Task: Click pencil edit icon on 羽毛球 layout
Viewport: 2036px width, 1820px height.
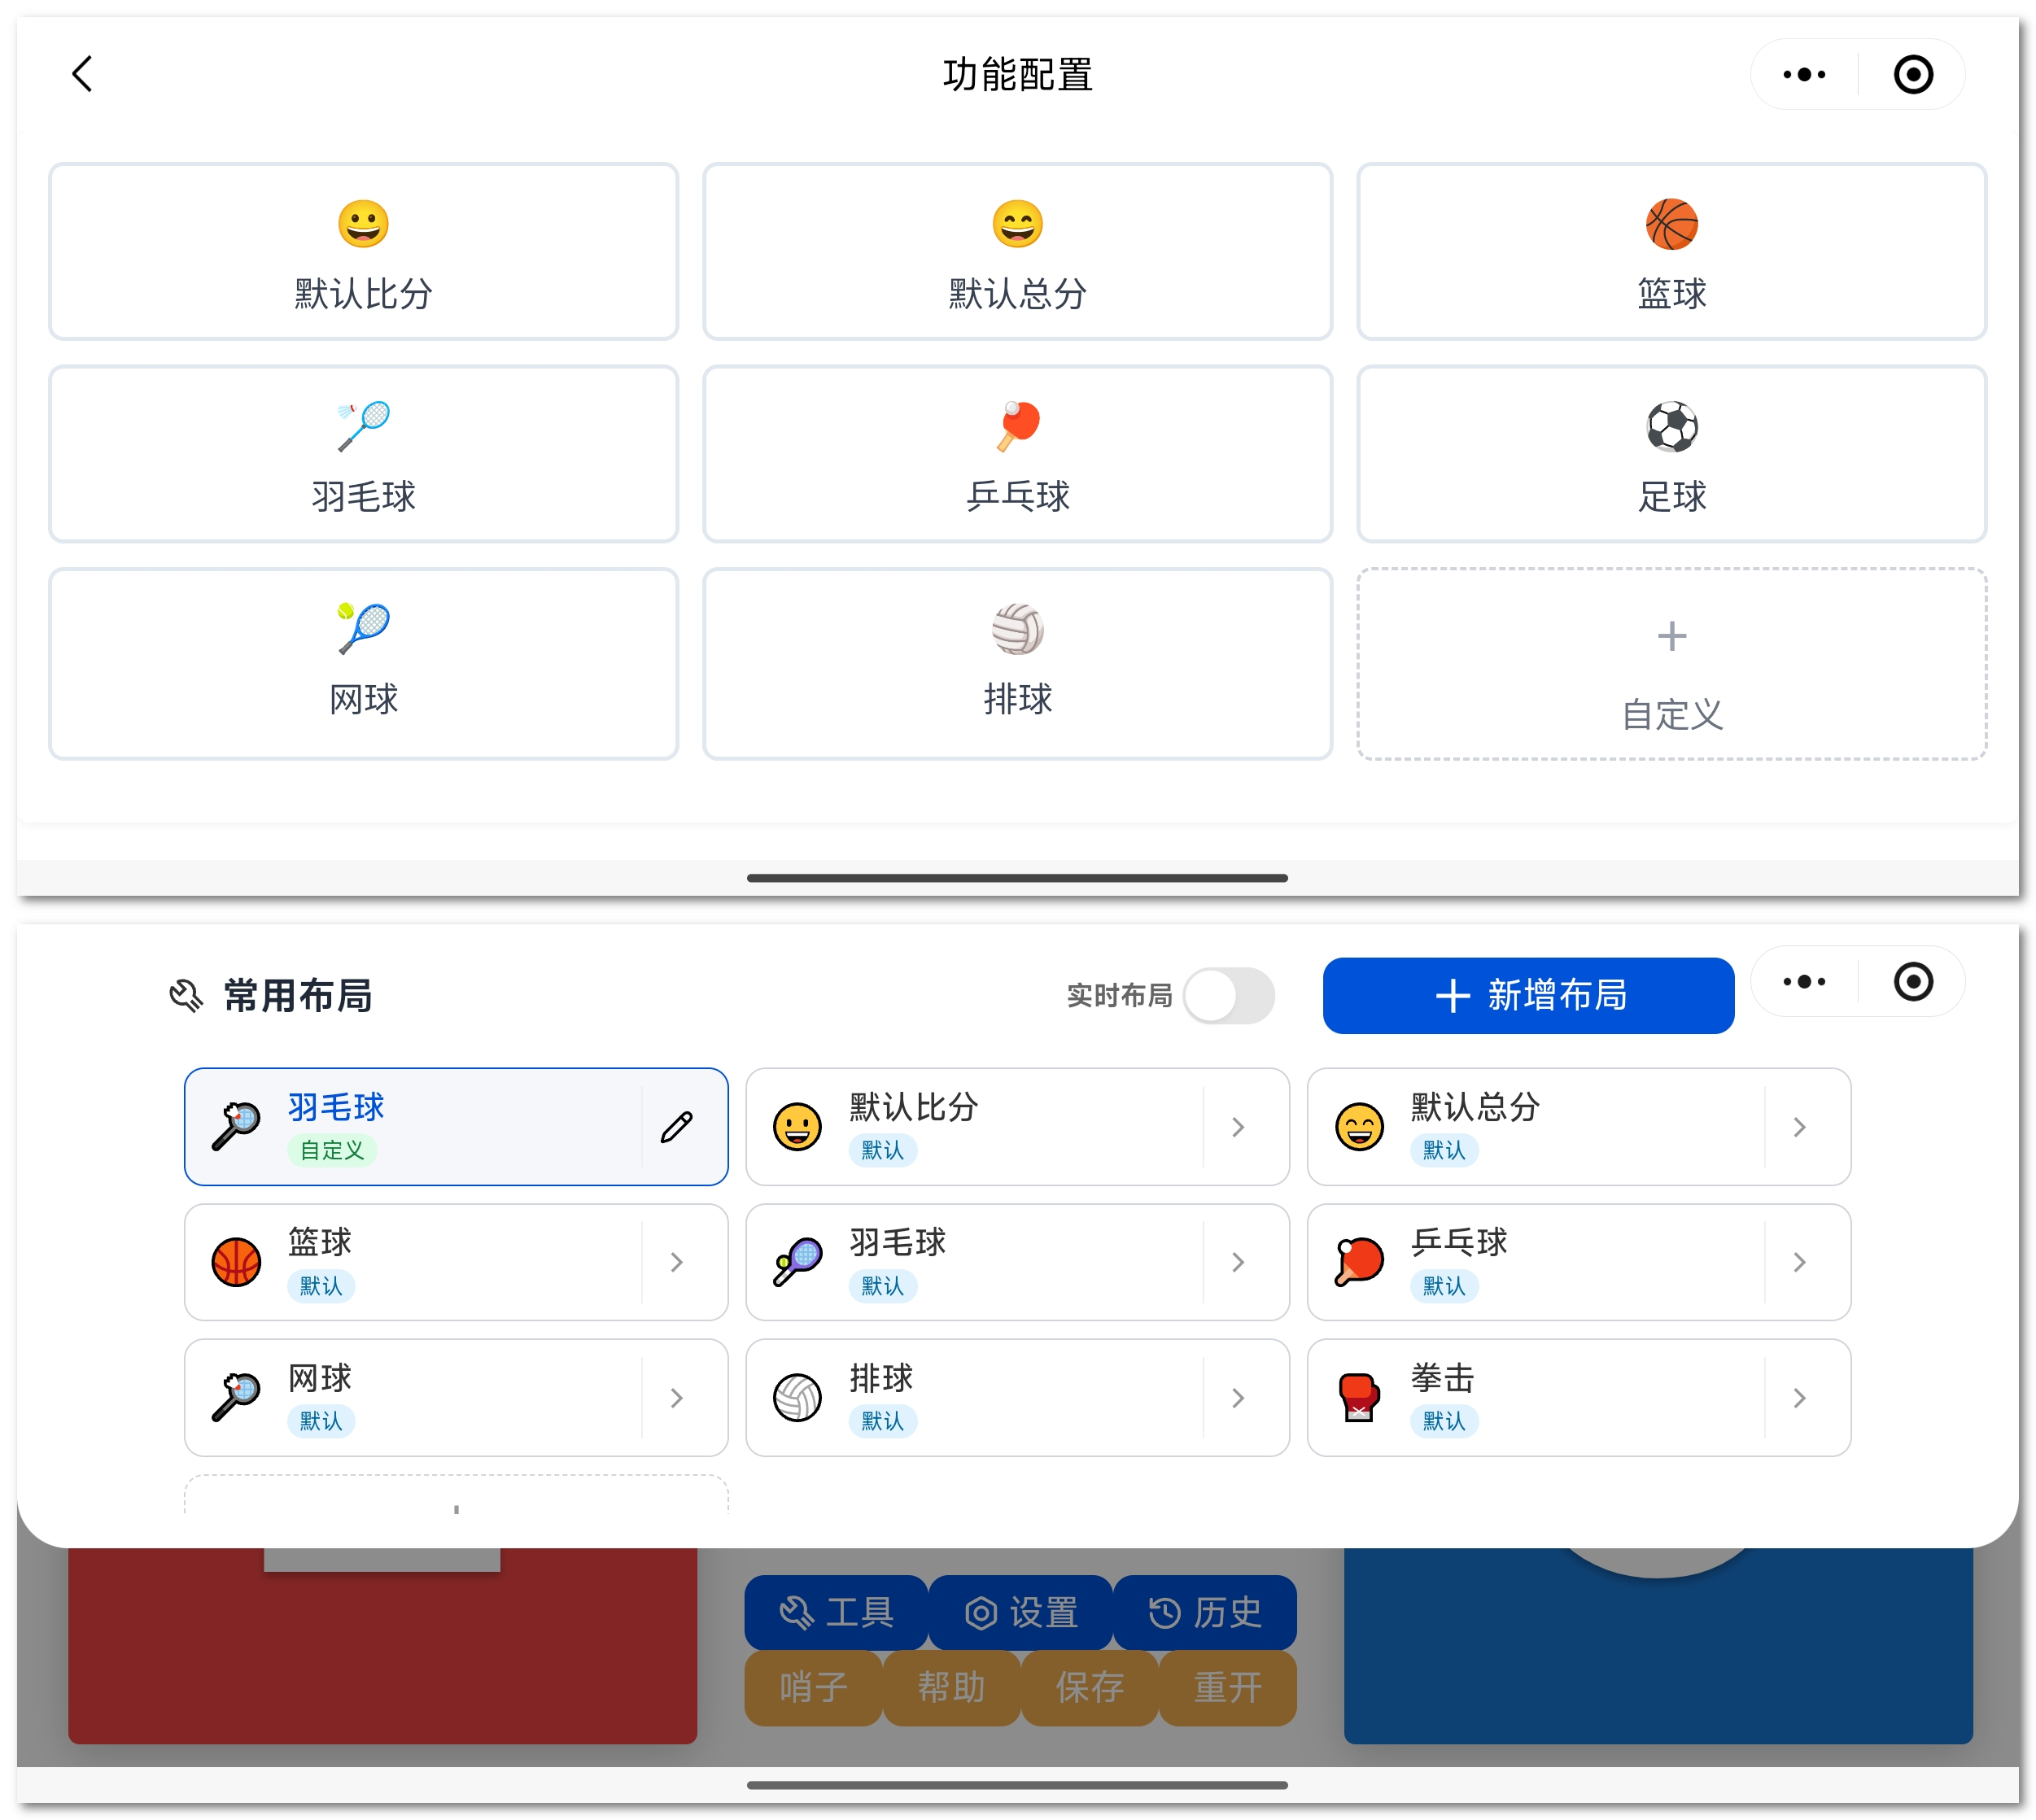Action: coord(676,1127)
